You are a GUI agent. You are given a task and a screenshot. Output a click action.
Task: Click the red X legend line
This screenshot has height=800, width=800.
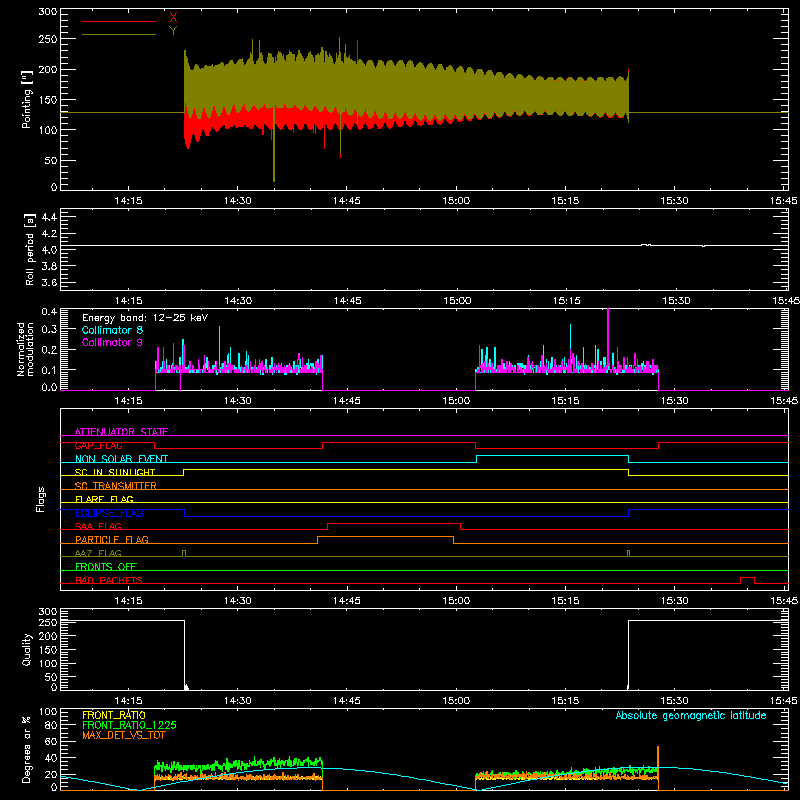point(119,21)
